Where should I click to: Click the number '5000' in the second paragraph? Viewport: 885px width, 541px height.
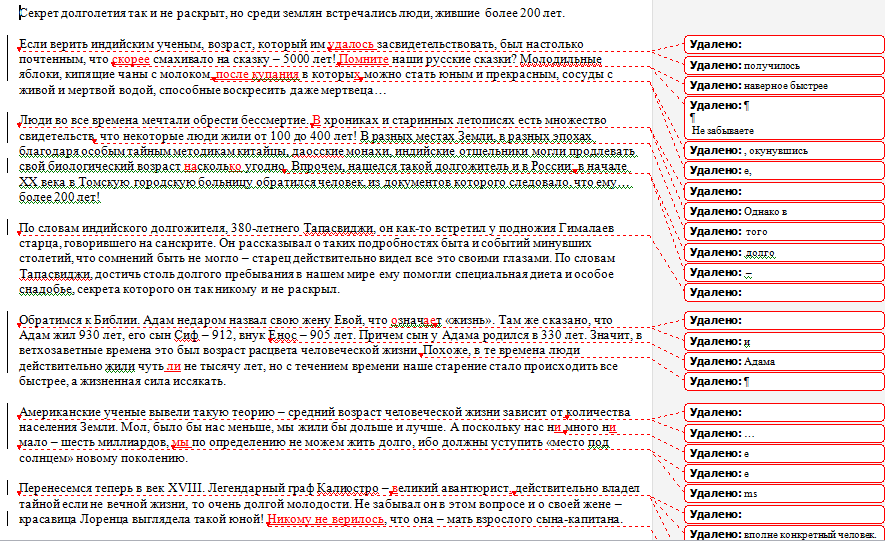[296, 59]
